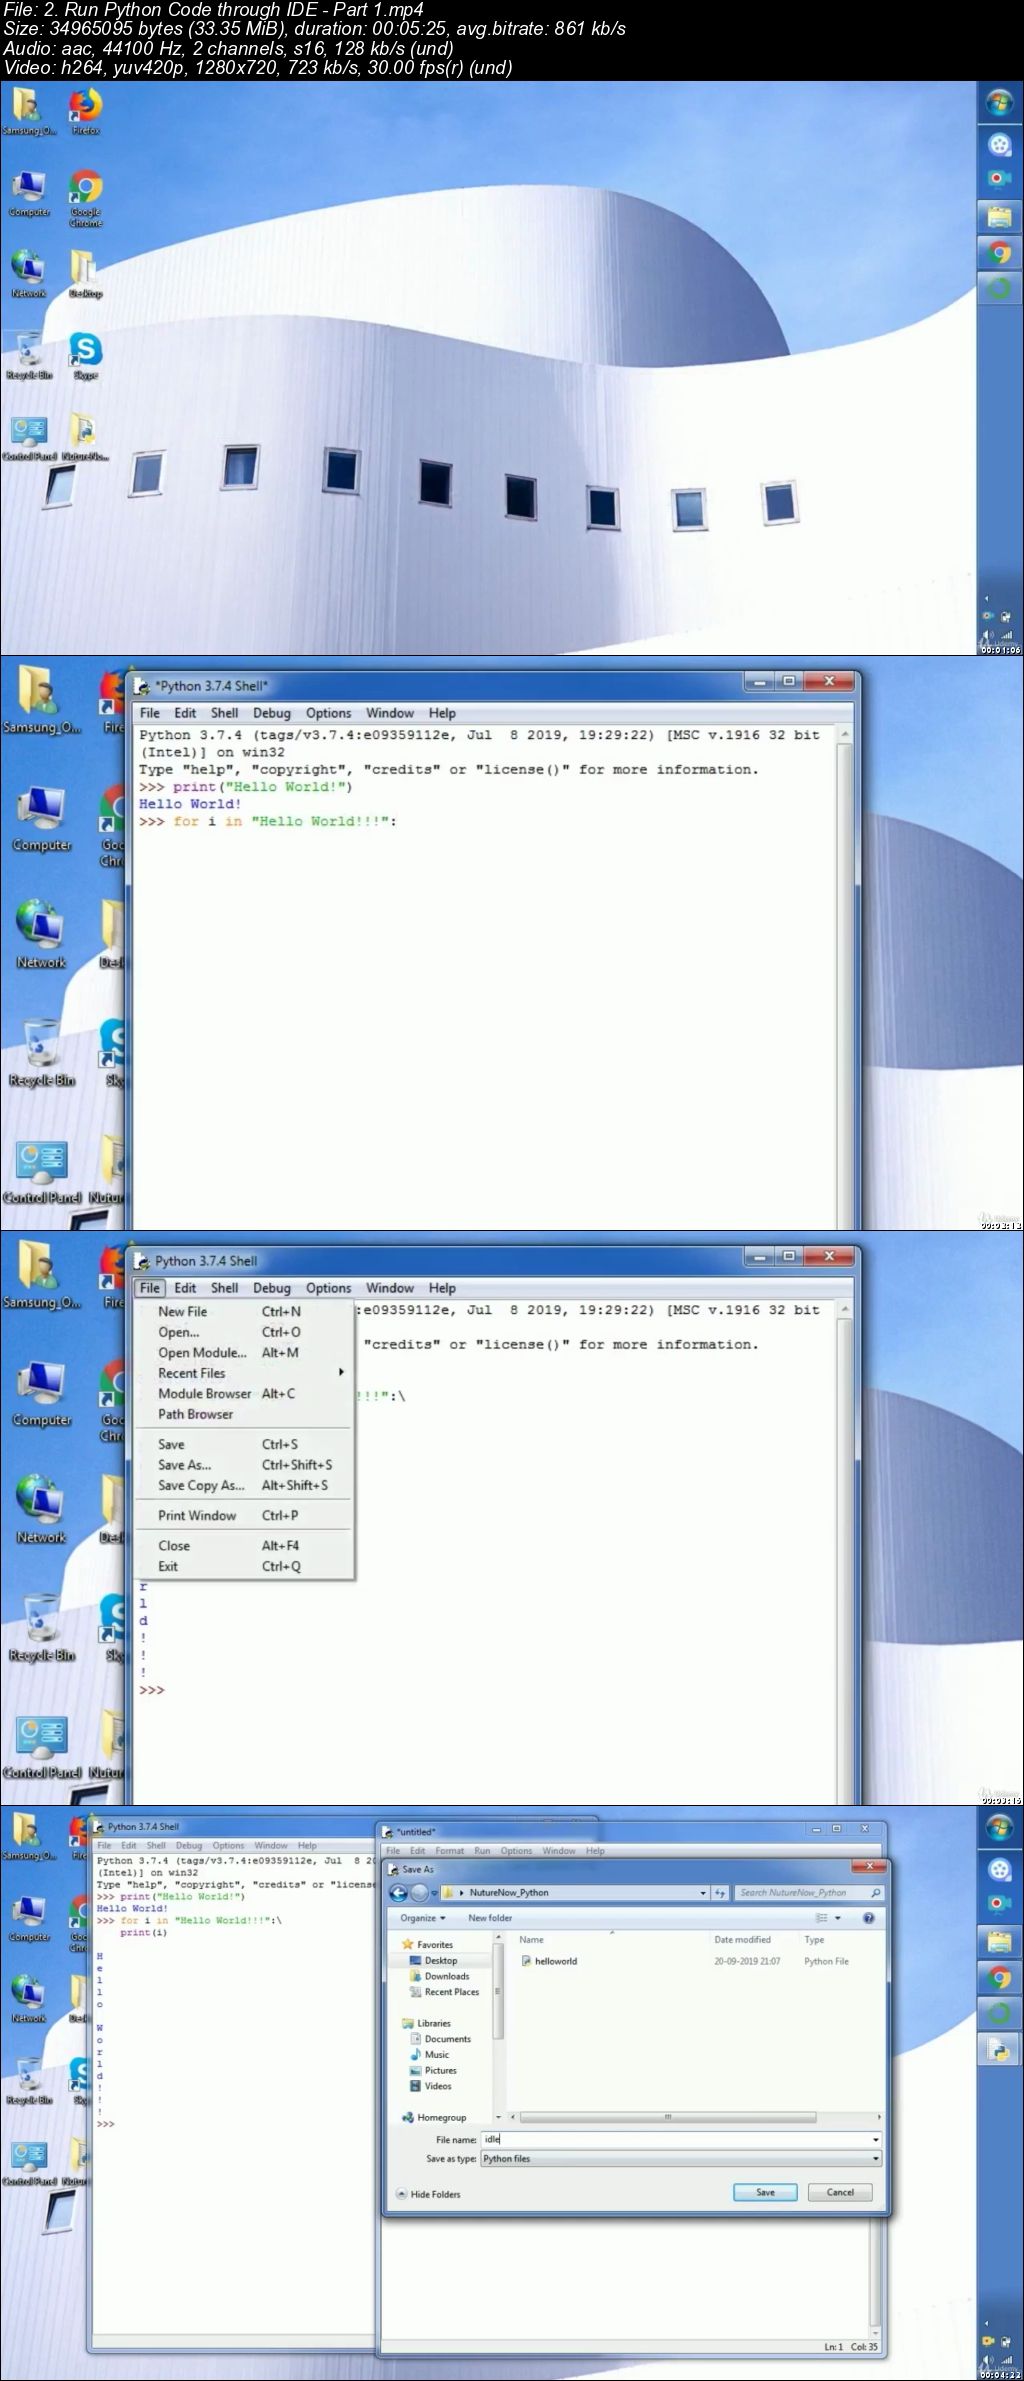
Task: Refresh the NutureNow_Python folder via address bar button
Action: (720, 1893)
